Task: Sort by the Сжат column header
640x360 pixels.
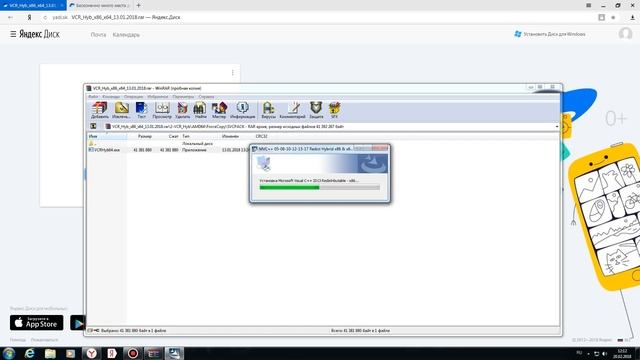Action: pos(167,136)
